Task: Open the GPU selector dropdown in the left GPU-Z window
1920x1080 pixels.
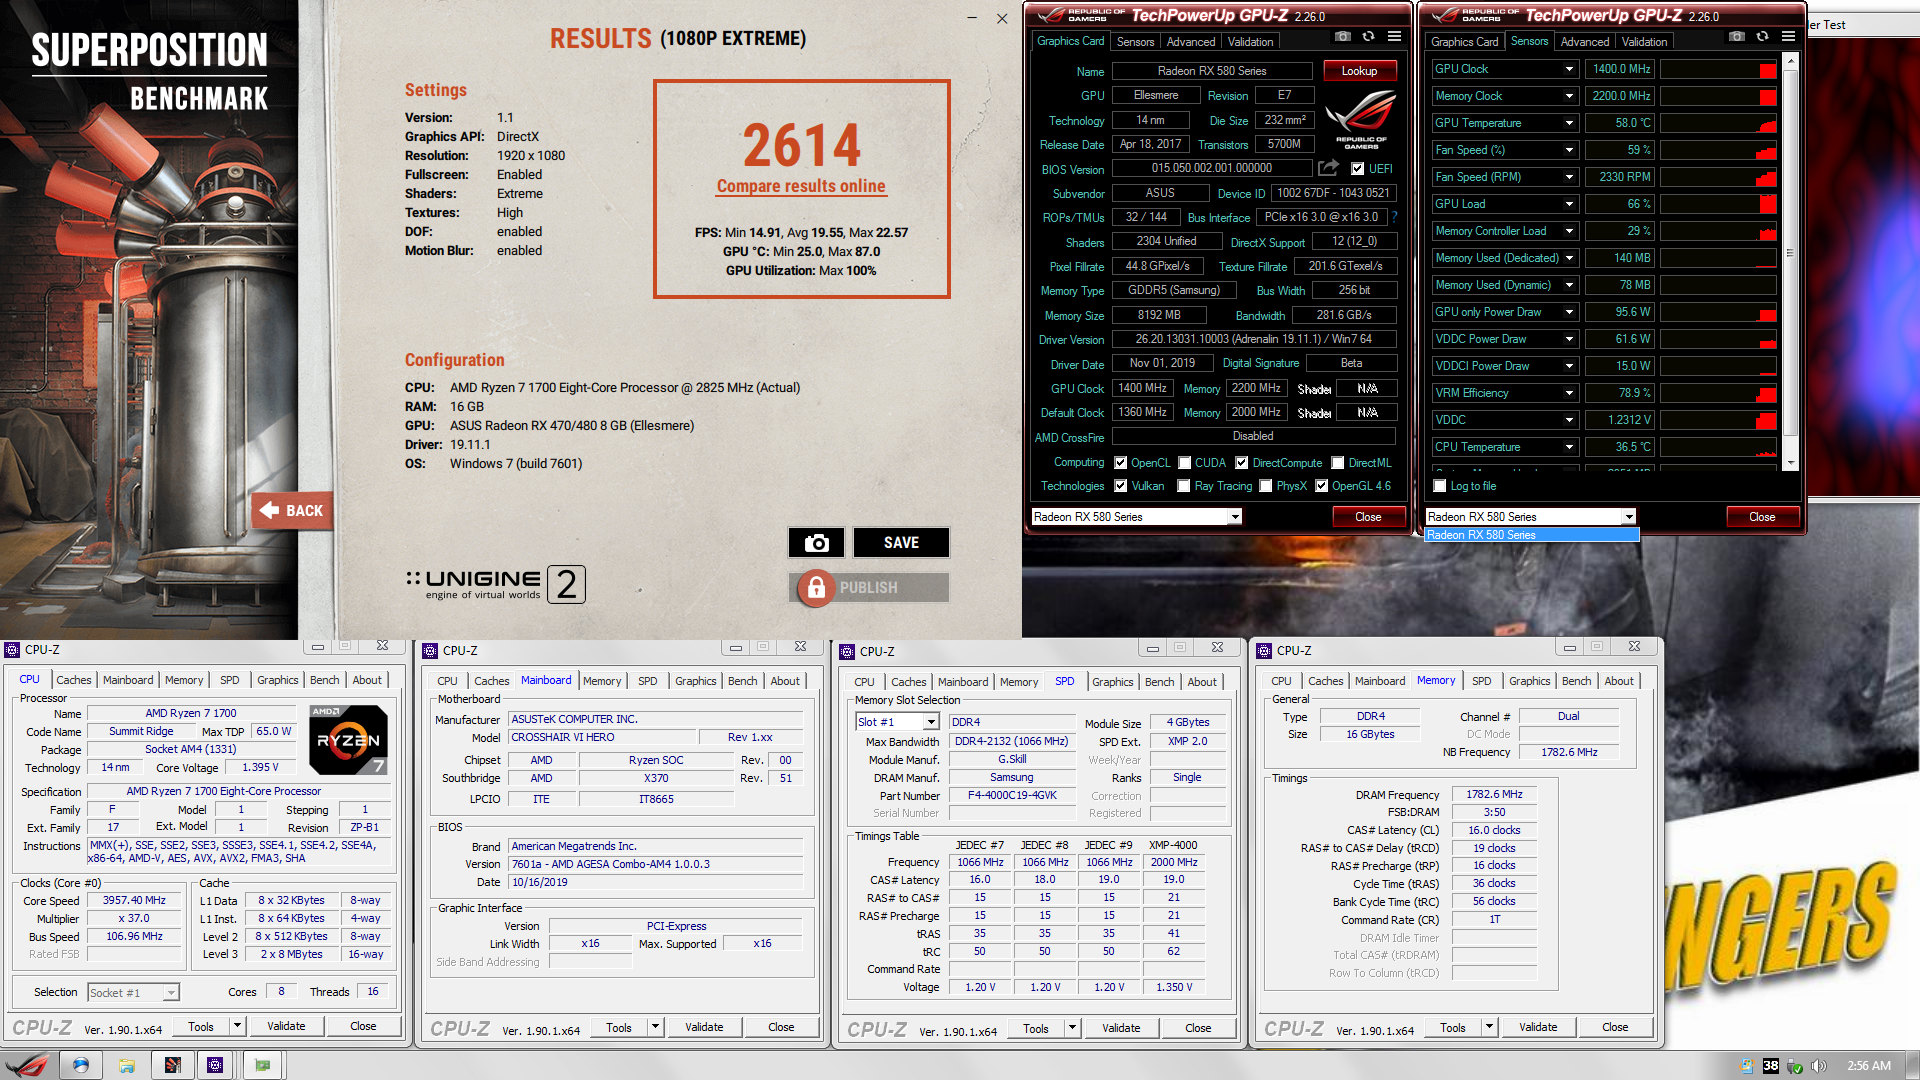Action: click(x=1235, y=517)
